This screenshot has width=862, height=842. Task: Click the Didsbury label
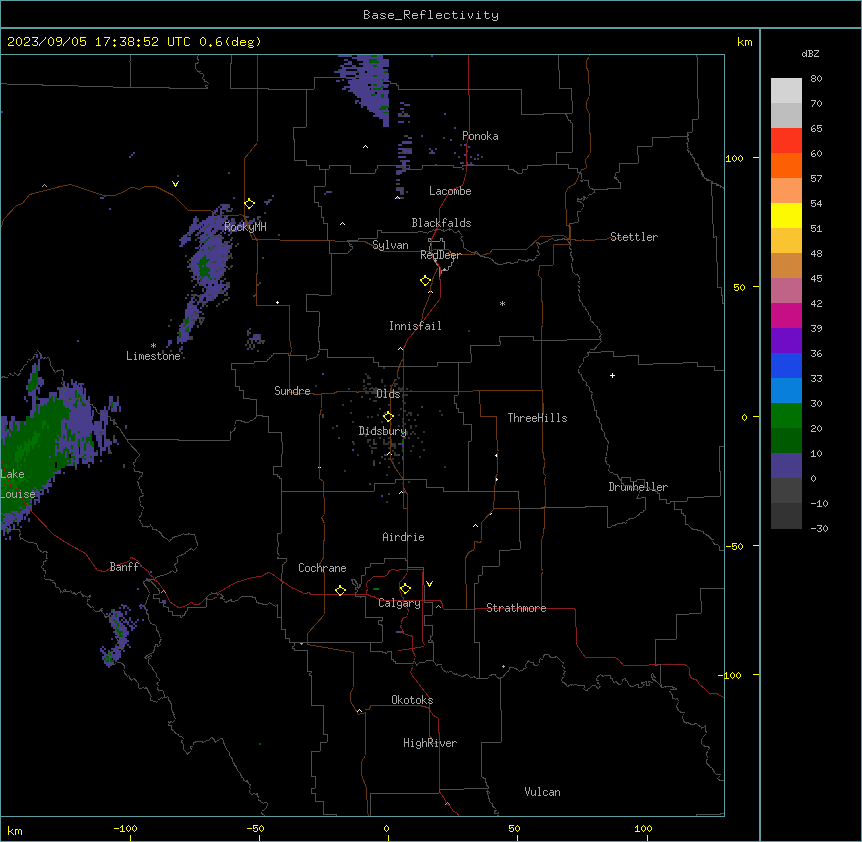click(x=383, y=431)
